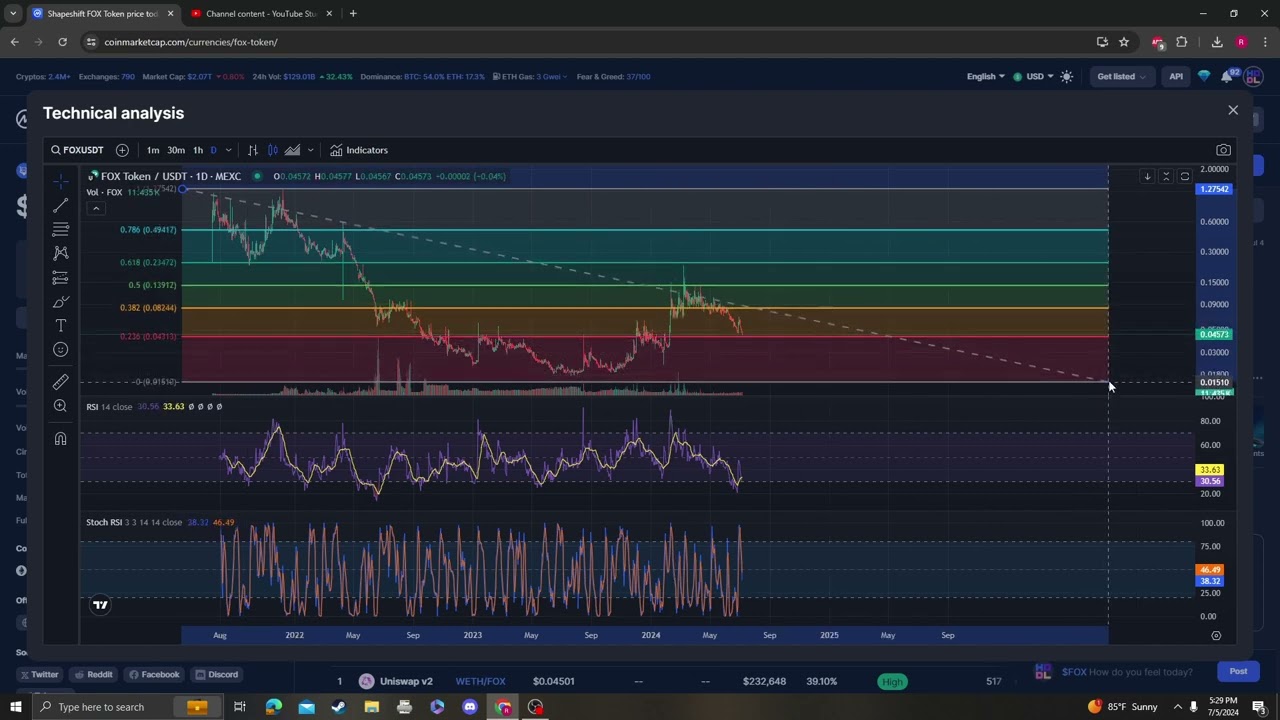This screenshot has width=1280, height=720.
Task: Open the emoji icons tool
Action: [x=60, y=349]
